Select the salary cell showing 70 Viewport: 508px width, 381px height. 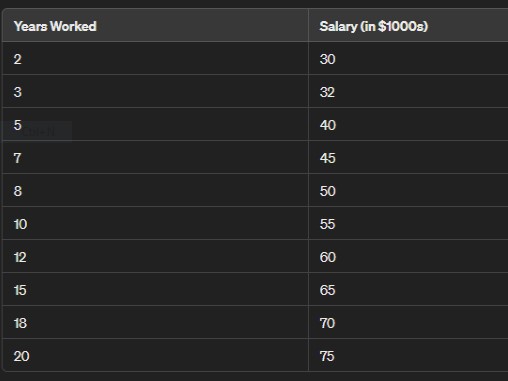(408, 322)
